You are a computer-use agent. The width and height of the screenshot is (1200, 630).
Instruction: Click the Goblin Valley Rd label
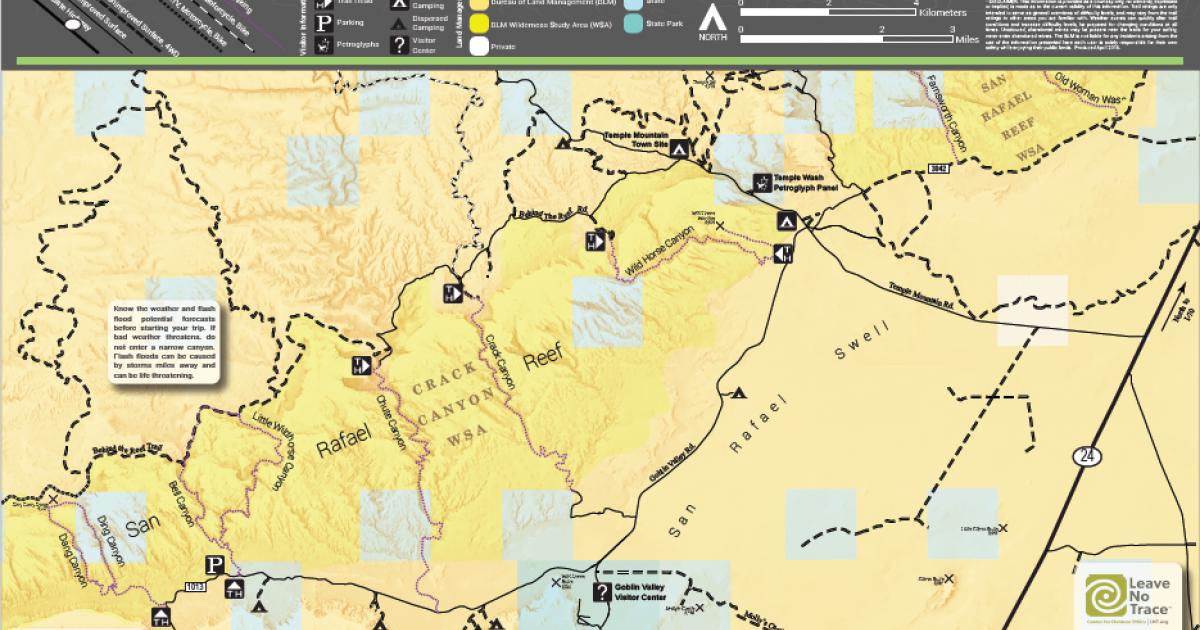[x=671, y=463]
